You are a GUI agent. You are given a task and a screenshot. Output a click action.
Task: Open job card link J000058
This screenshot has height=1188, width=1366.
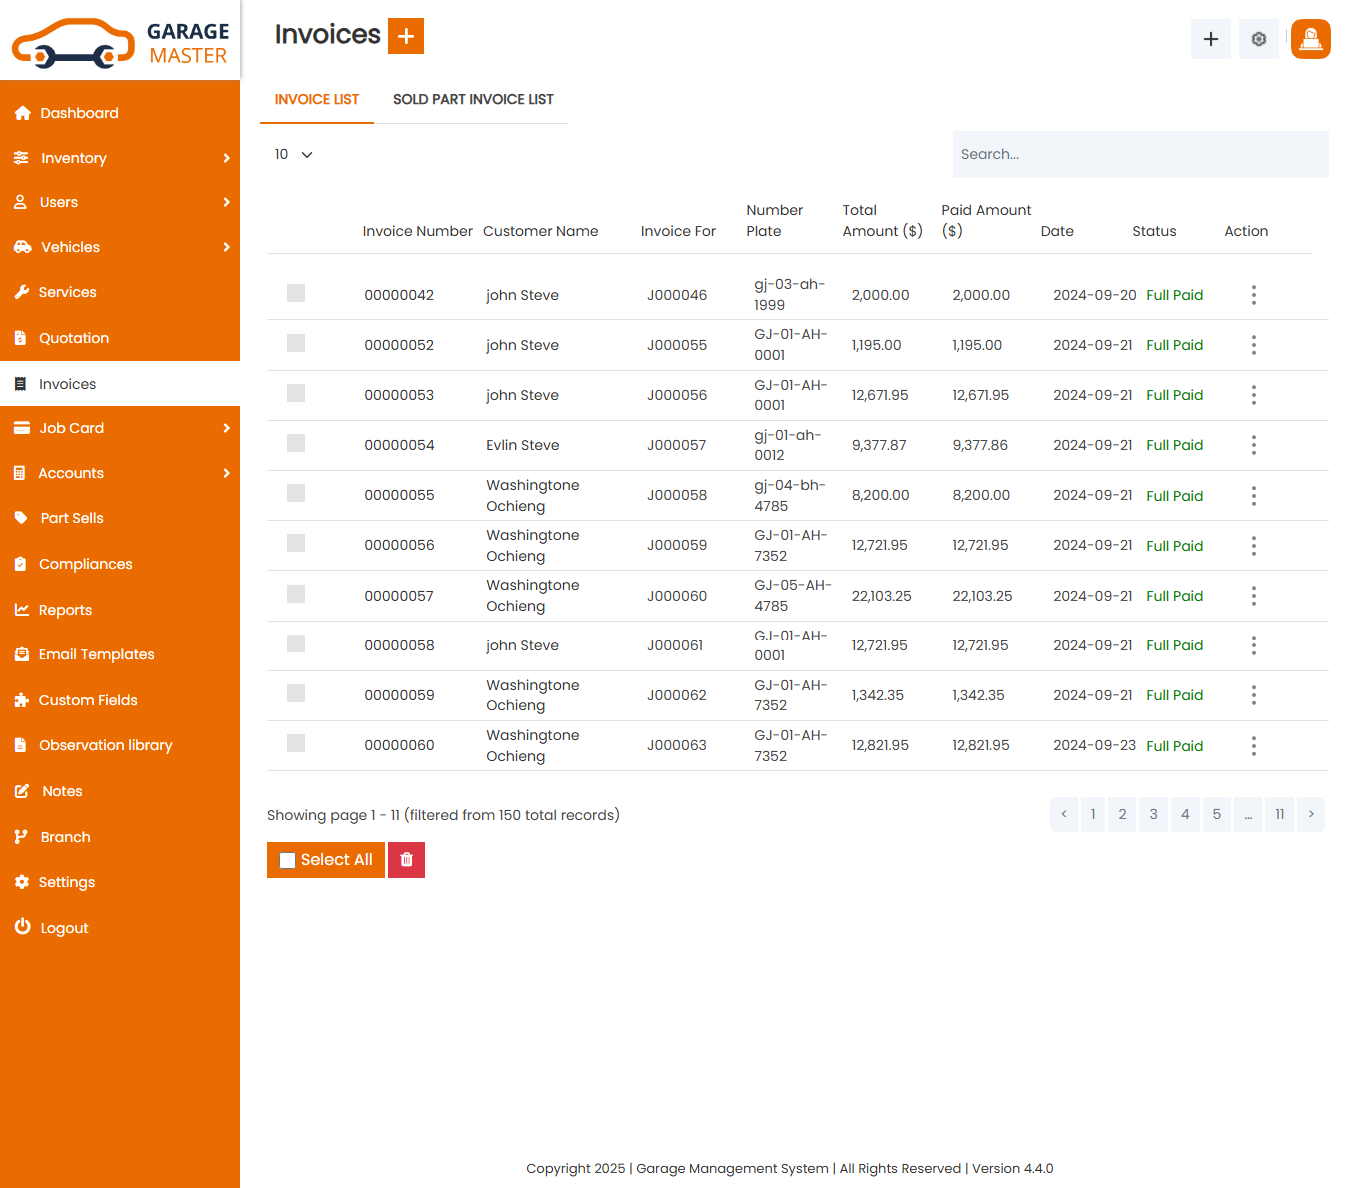pos(677,495)
